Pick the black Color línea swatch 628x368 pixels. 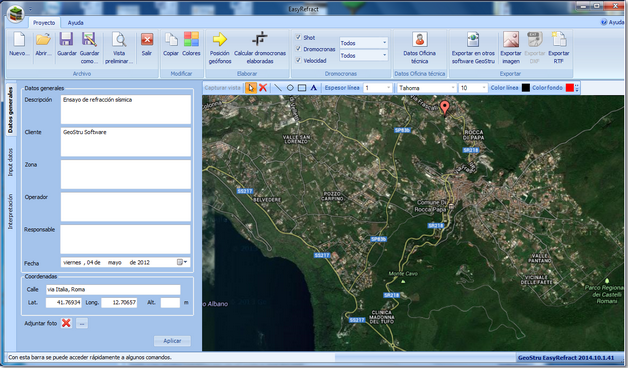pos(526,88)
